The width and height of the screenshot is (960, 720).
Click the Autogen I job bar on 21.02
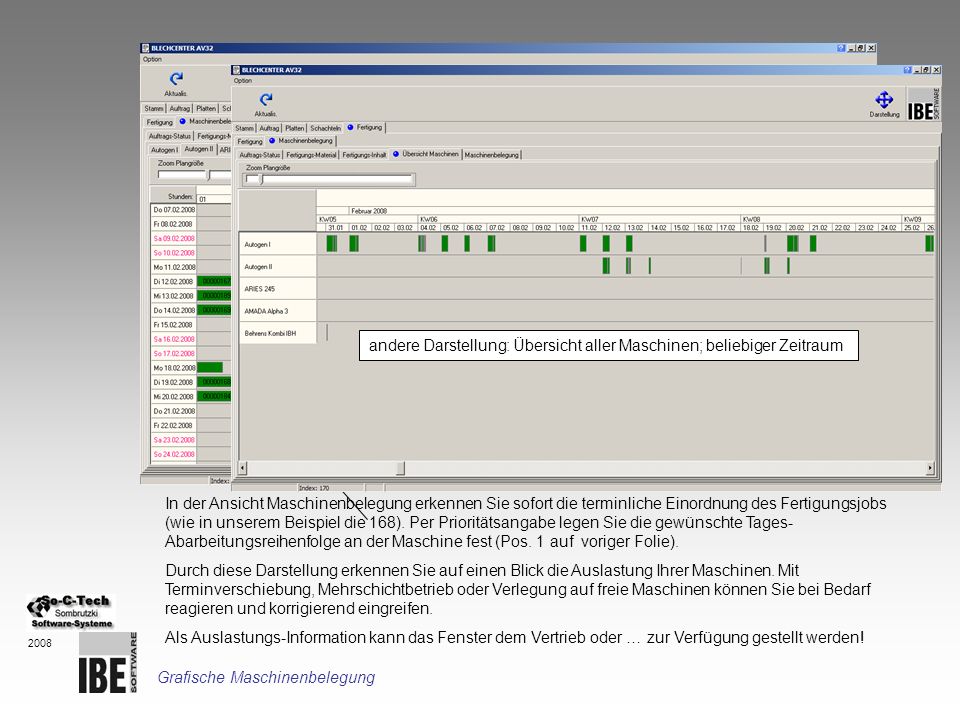pos(813,244)
